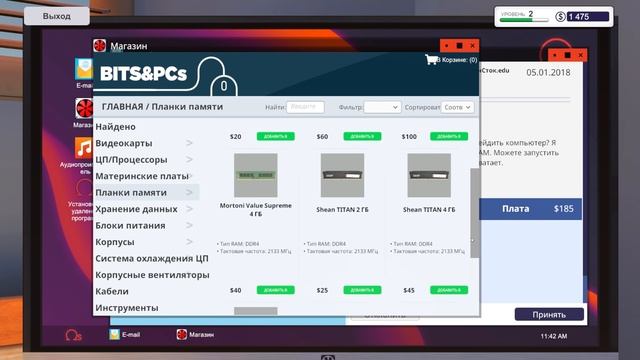Open the Материнские платы category
640x360 pixels.
[x=142, y=176]
